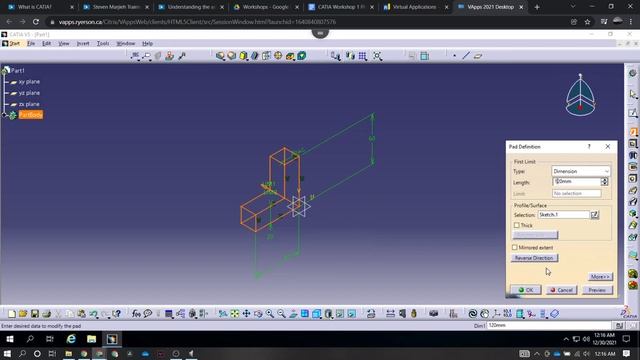Click the Zoom Out magnifier icon
This screenshot has width=640, height=360.
tap(281, 313)
